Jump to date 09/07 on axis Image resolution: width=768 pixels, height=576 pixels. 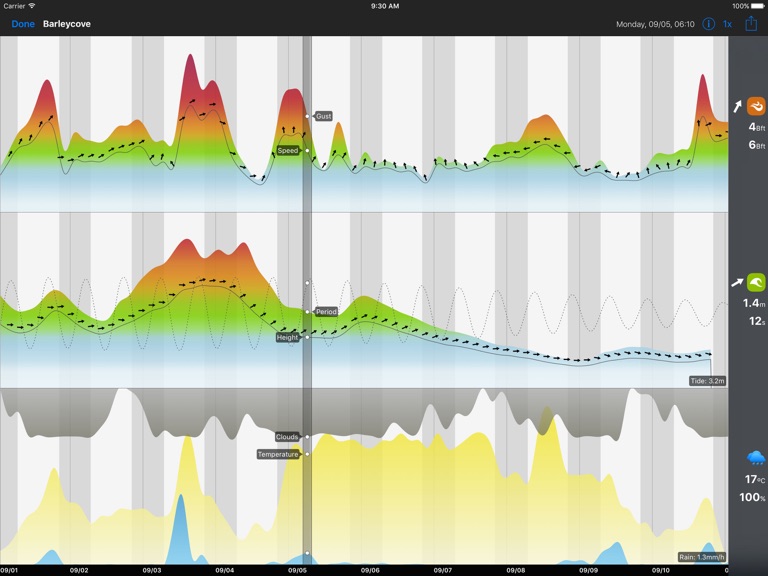[x=443, y=570]
